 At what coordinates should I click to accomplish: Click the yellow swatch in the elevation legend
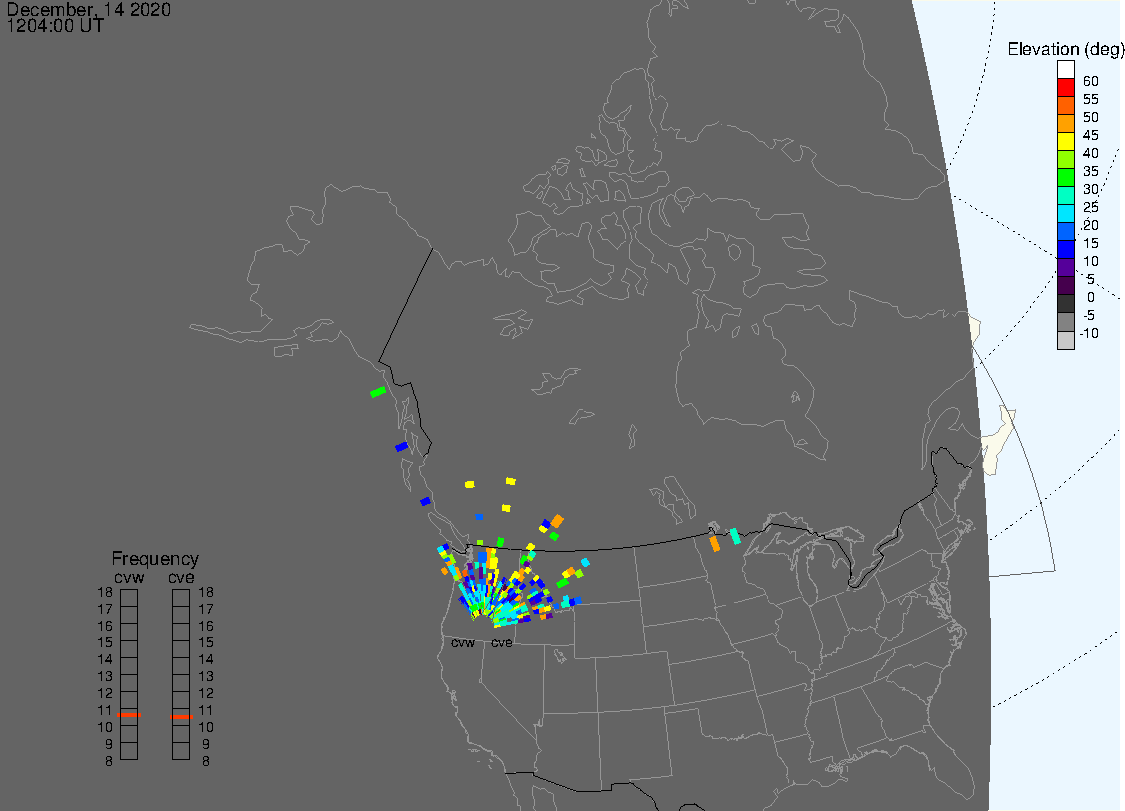click(1065, 141)
